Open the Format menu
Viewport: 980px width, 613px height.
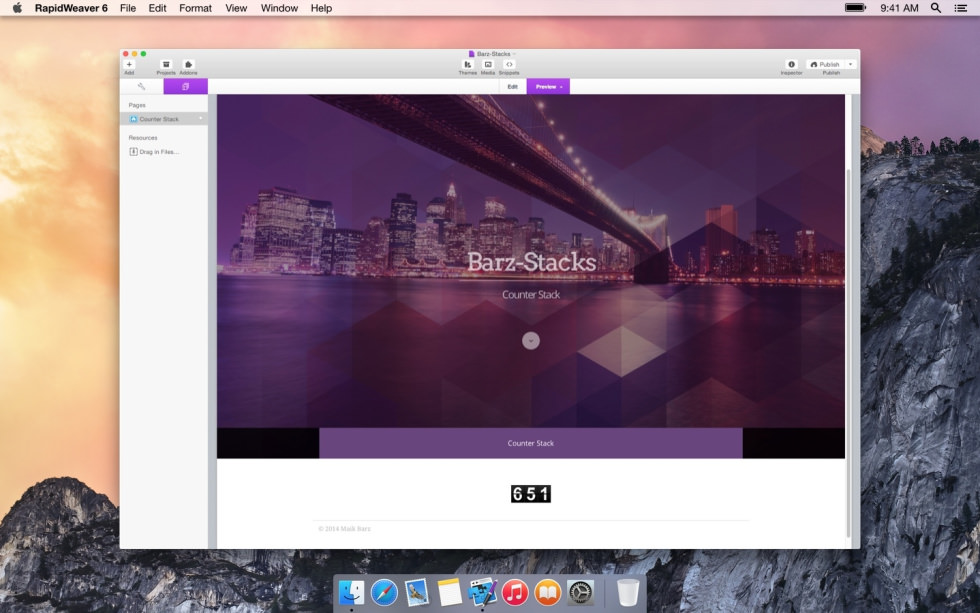point(196,8)
